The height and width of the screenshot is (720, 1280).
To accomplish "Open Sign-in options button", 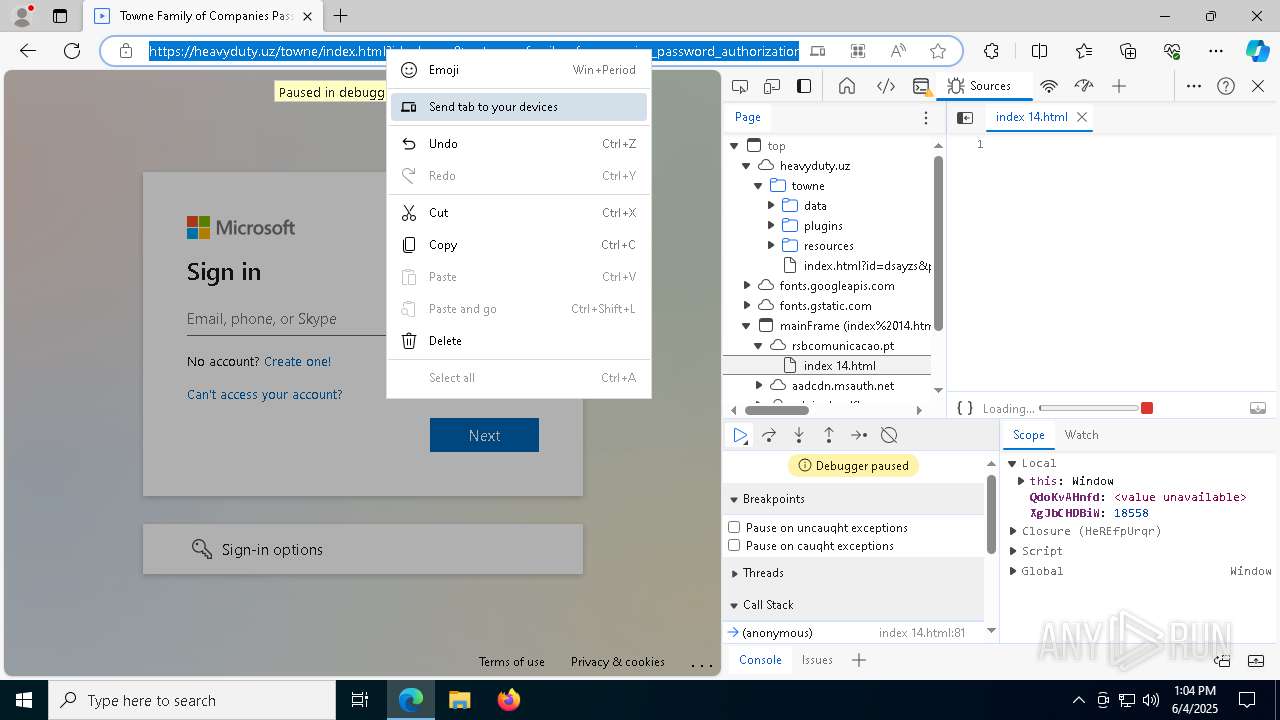I will tap(363, 549).
